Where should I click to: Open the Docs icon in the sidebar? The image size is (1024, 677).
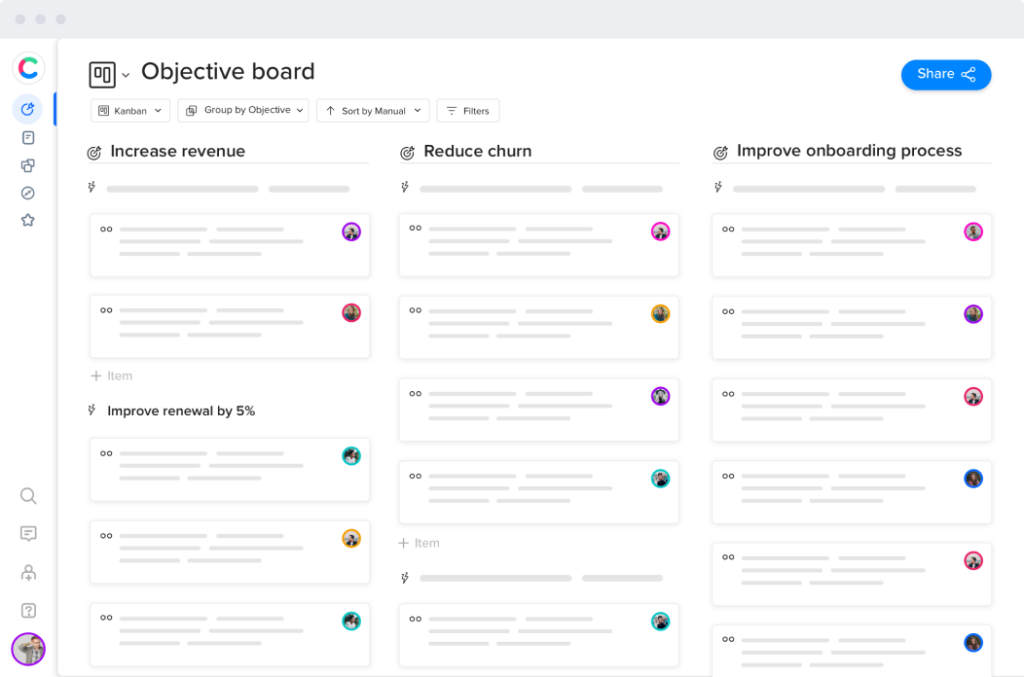[28, 137]
